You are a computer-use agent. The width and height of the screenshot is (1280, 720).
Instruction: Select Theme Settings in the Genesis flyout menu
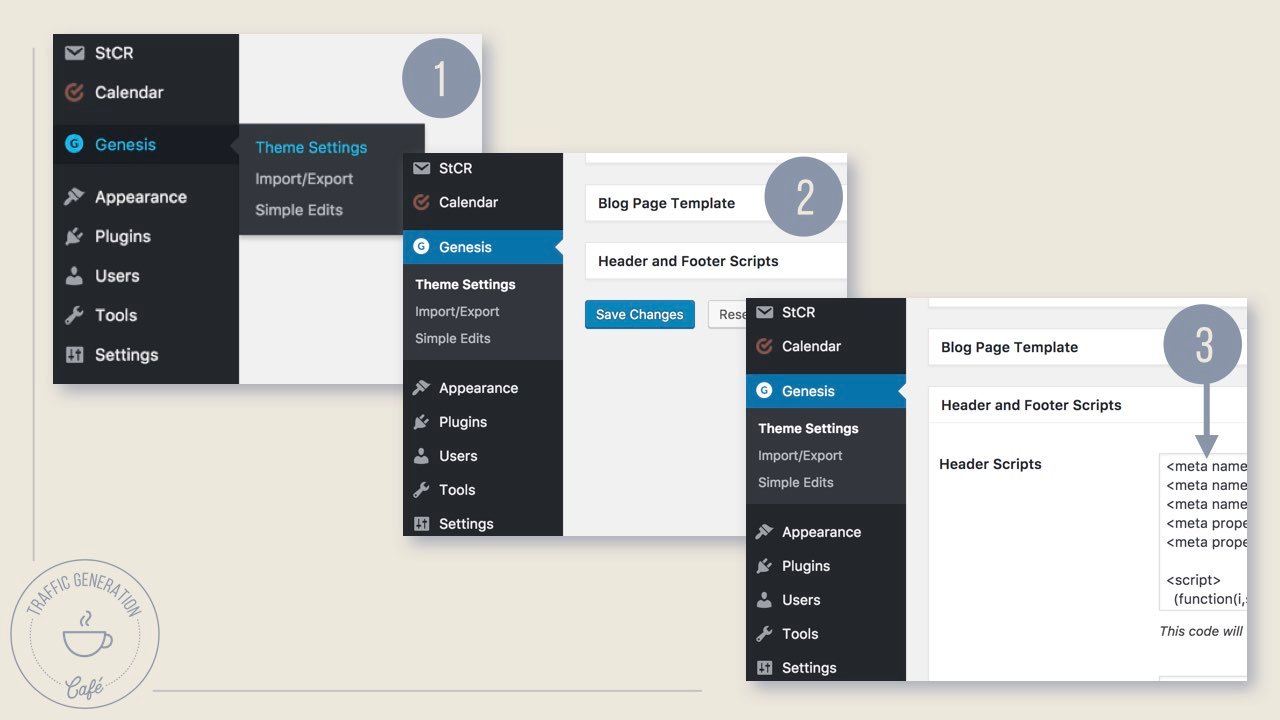coord(311,147)
